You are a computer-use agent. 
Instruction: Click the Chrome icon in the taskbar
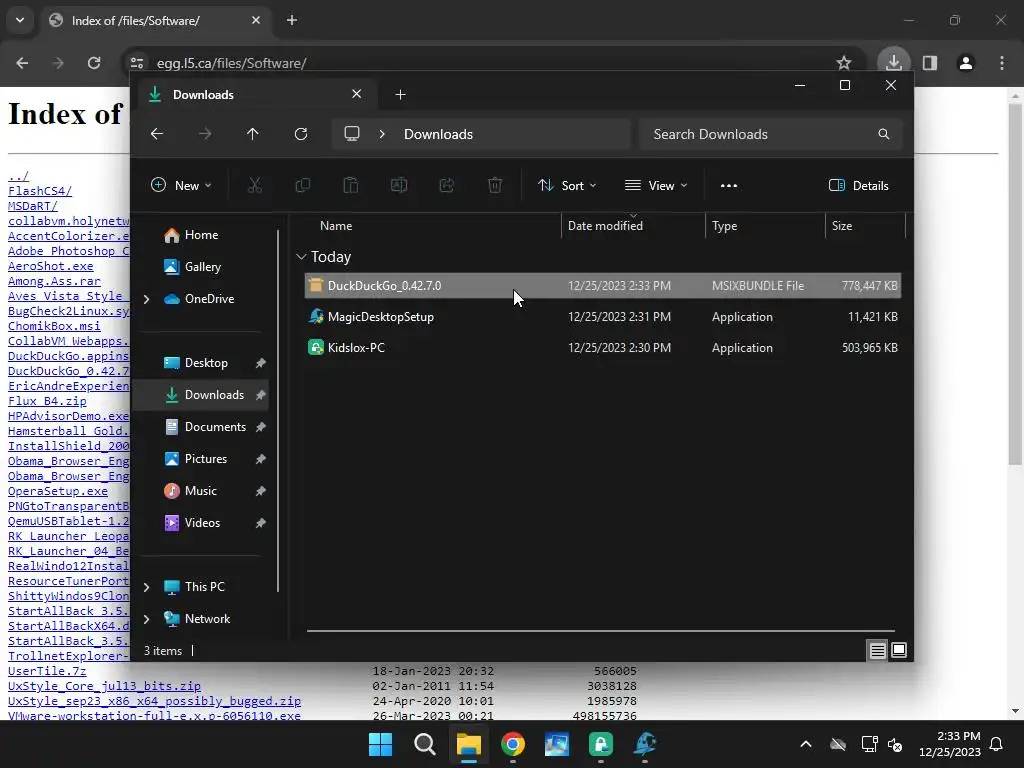tap(513, 744)
